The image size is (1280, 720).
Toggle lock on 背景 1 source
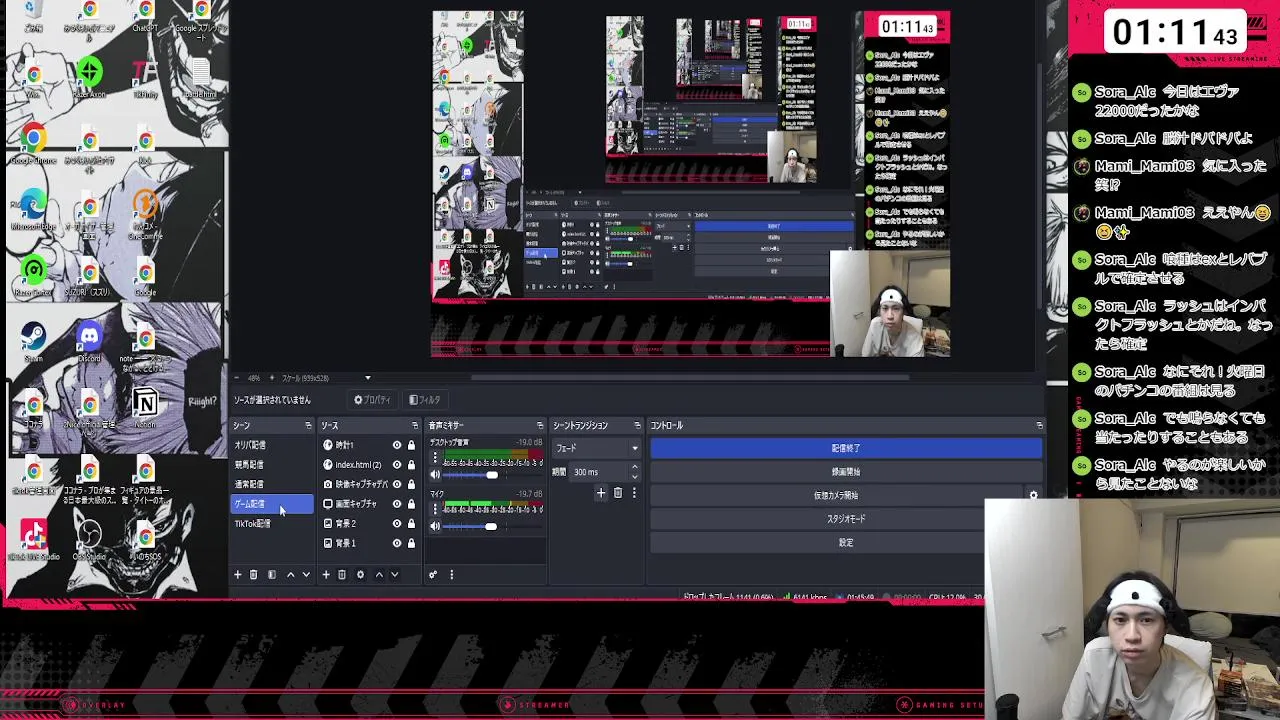411,543
